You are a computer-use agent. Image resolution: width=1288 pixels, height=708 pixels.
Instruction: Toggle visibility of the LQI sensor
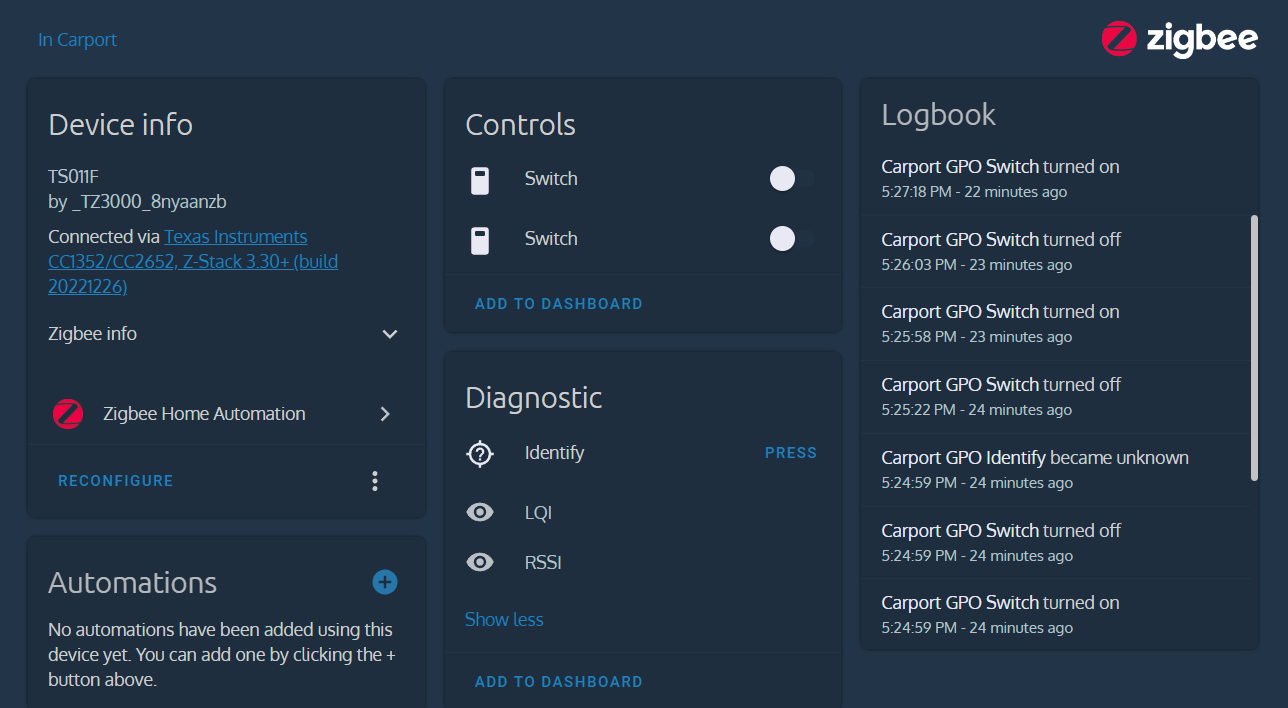pyautogui.click(x=480, y=512)
